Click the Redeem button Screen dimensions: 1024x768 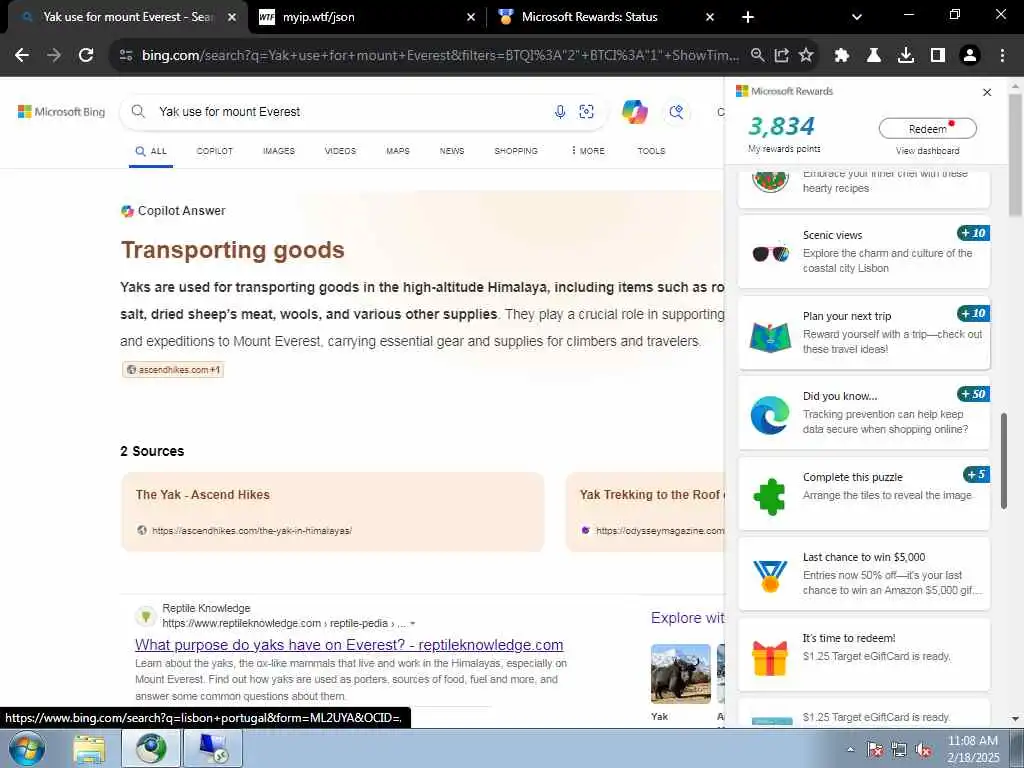927,129
